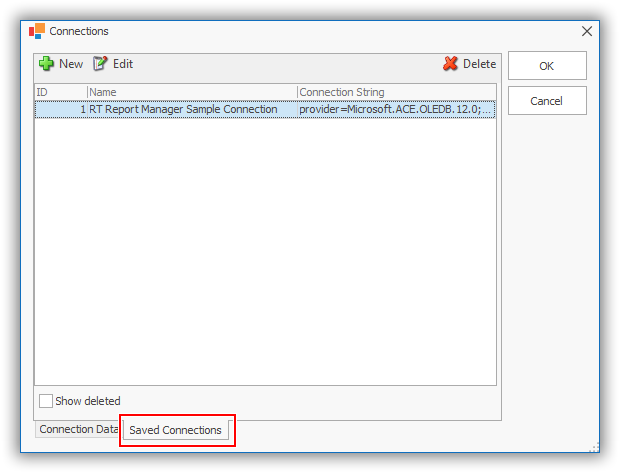Click the provider=Microsoft.ACE.OLEDB connection string cell
This screenshot has height=473, width=620.
pos(395,109)
